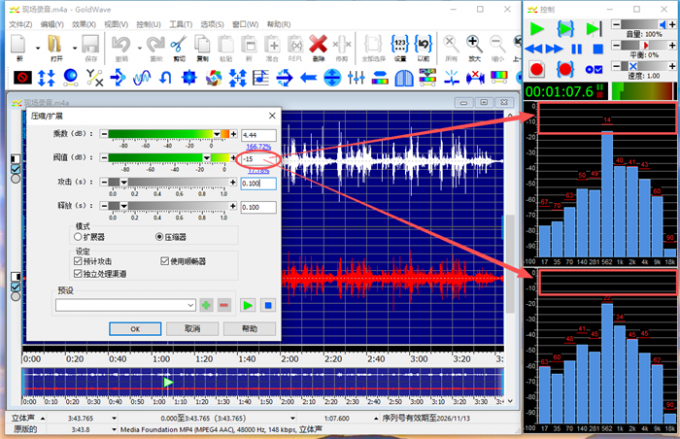Click the OK button in compressor dialog
The width and height of the screenshot is (680, 439).
click(x=135, y=328)
